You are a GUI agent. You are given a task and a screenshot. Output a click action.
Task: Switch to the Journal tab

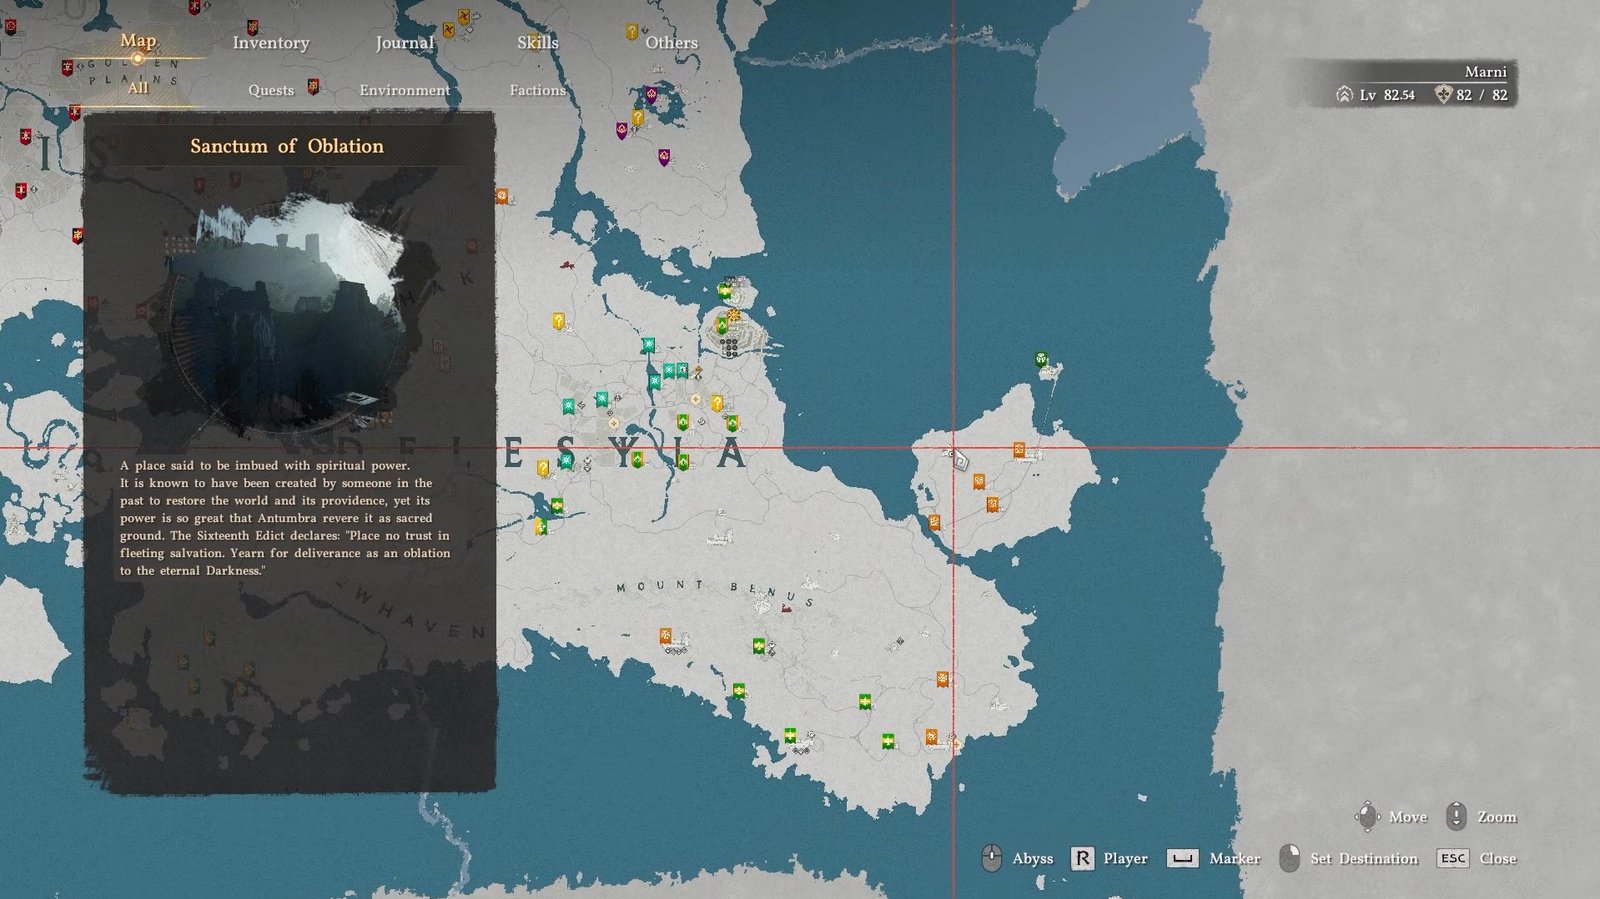point(404,43)
